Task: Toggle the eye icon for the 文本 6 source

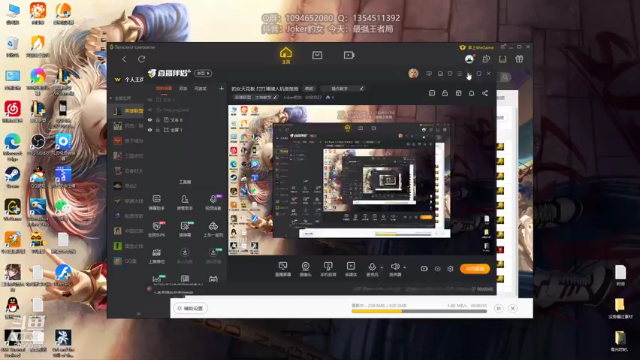Action: (x=150, y=120)
